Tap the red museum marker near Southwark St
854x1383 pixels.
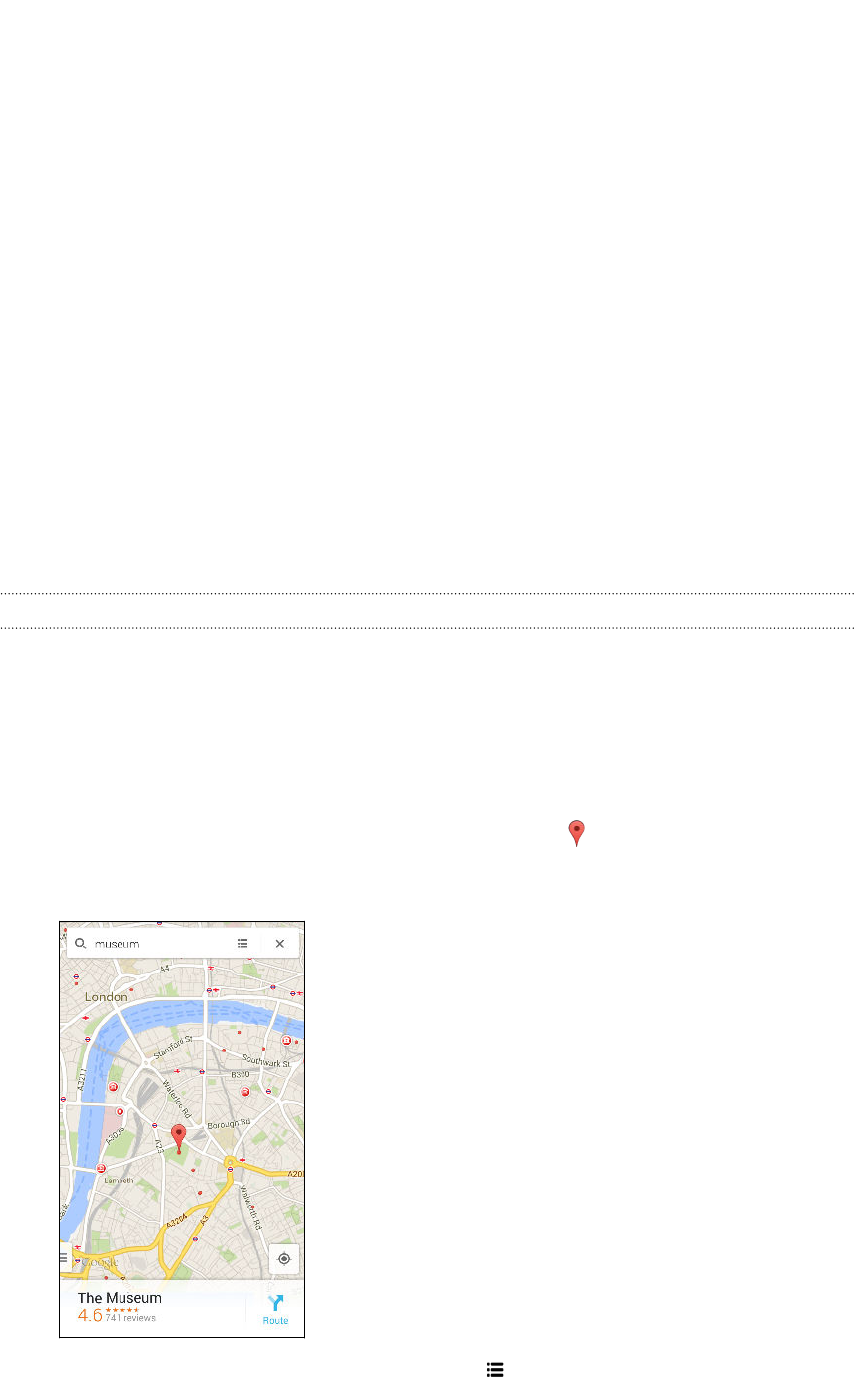point(286,1042)
